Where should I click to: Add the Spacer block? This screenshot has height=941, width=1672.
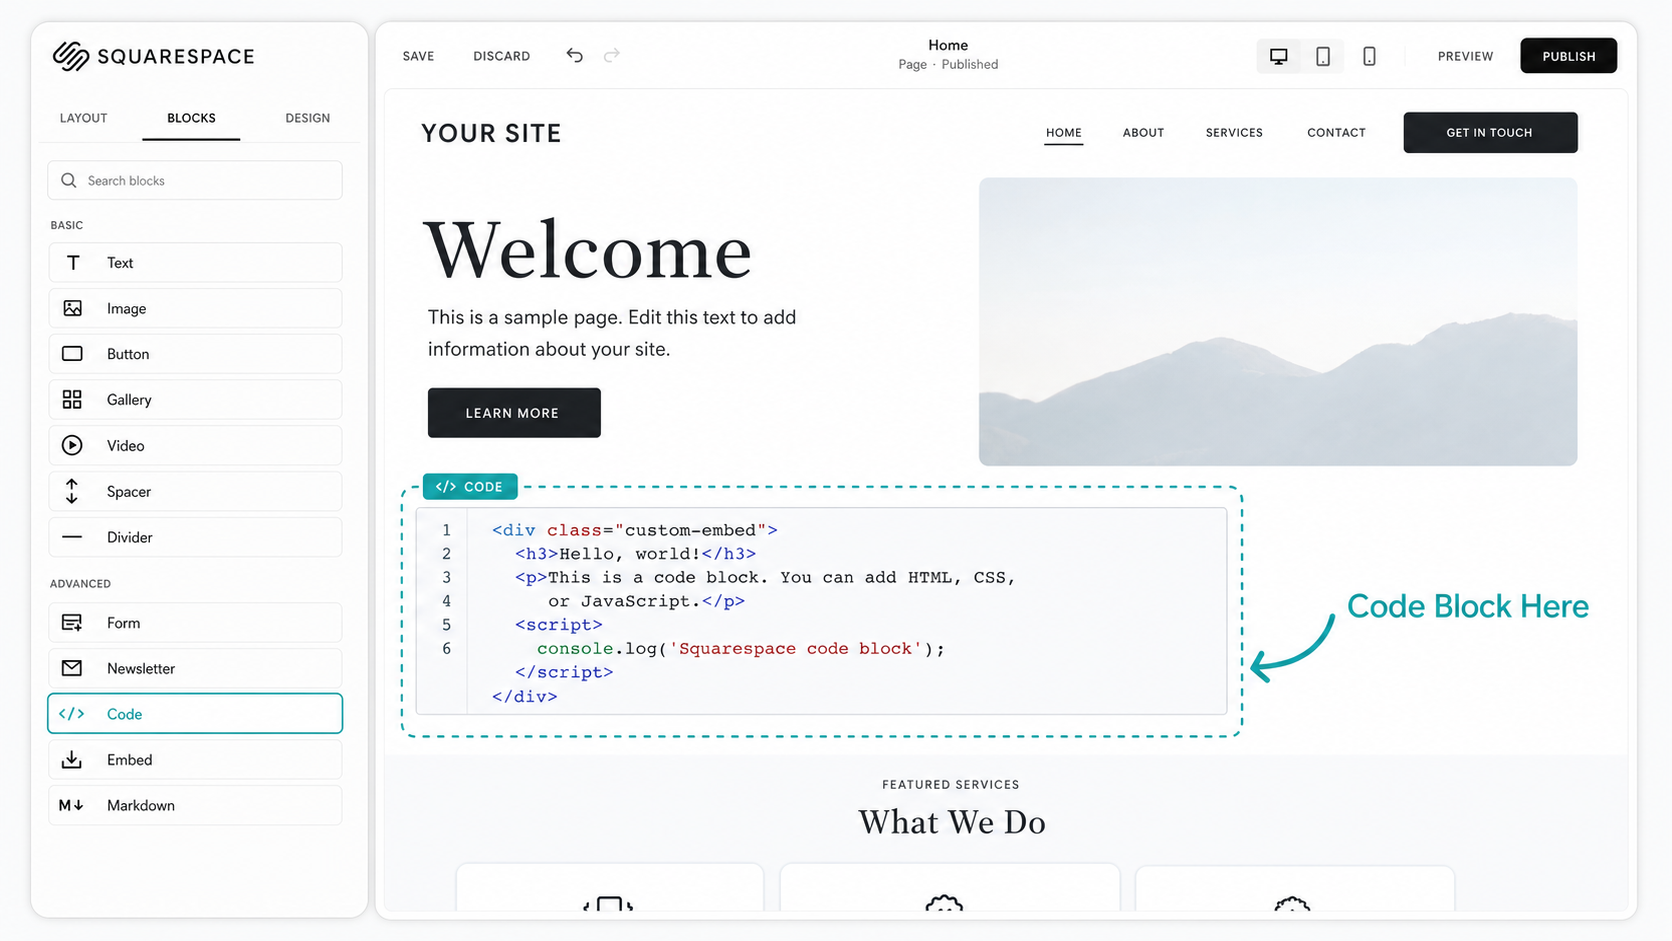pos(195,491)
